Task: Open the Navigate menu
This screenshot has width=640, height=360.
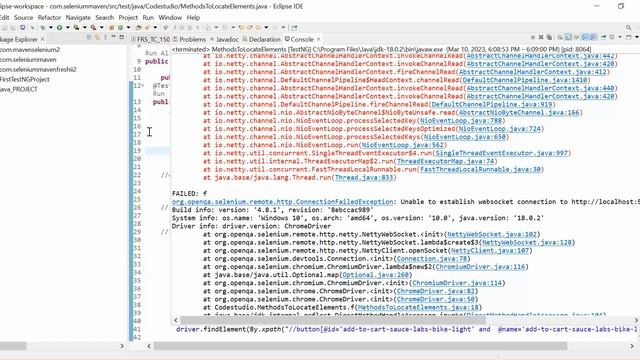Action: (x=78, y=18)
